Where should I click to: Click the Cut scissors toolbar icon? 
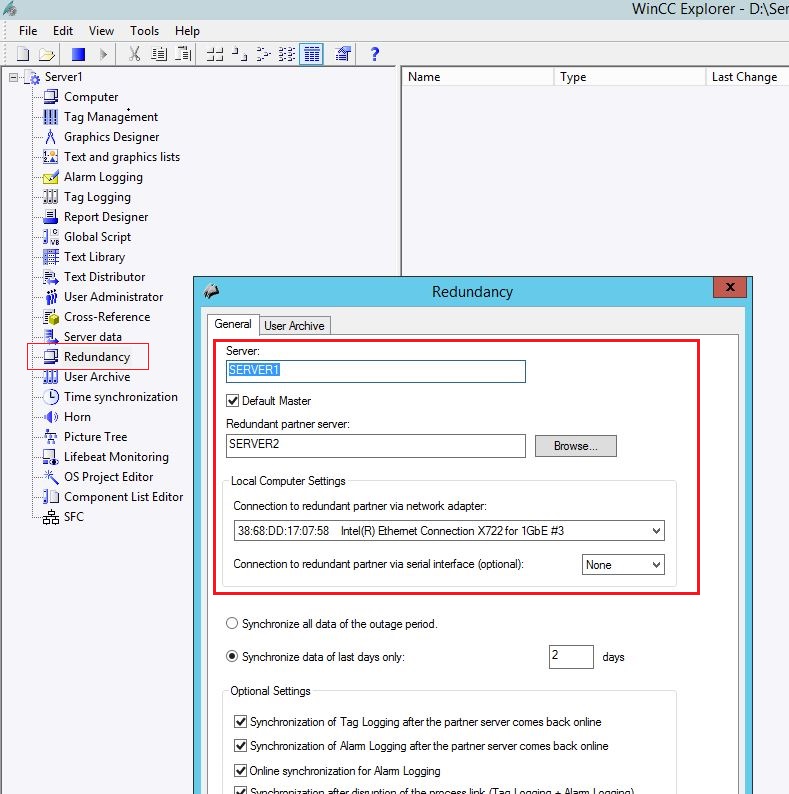click(x=134, y=54)
